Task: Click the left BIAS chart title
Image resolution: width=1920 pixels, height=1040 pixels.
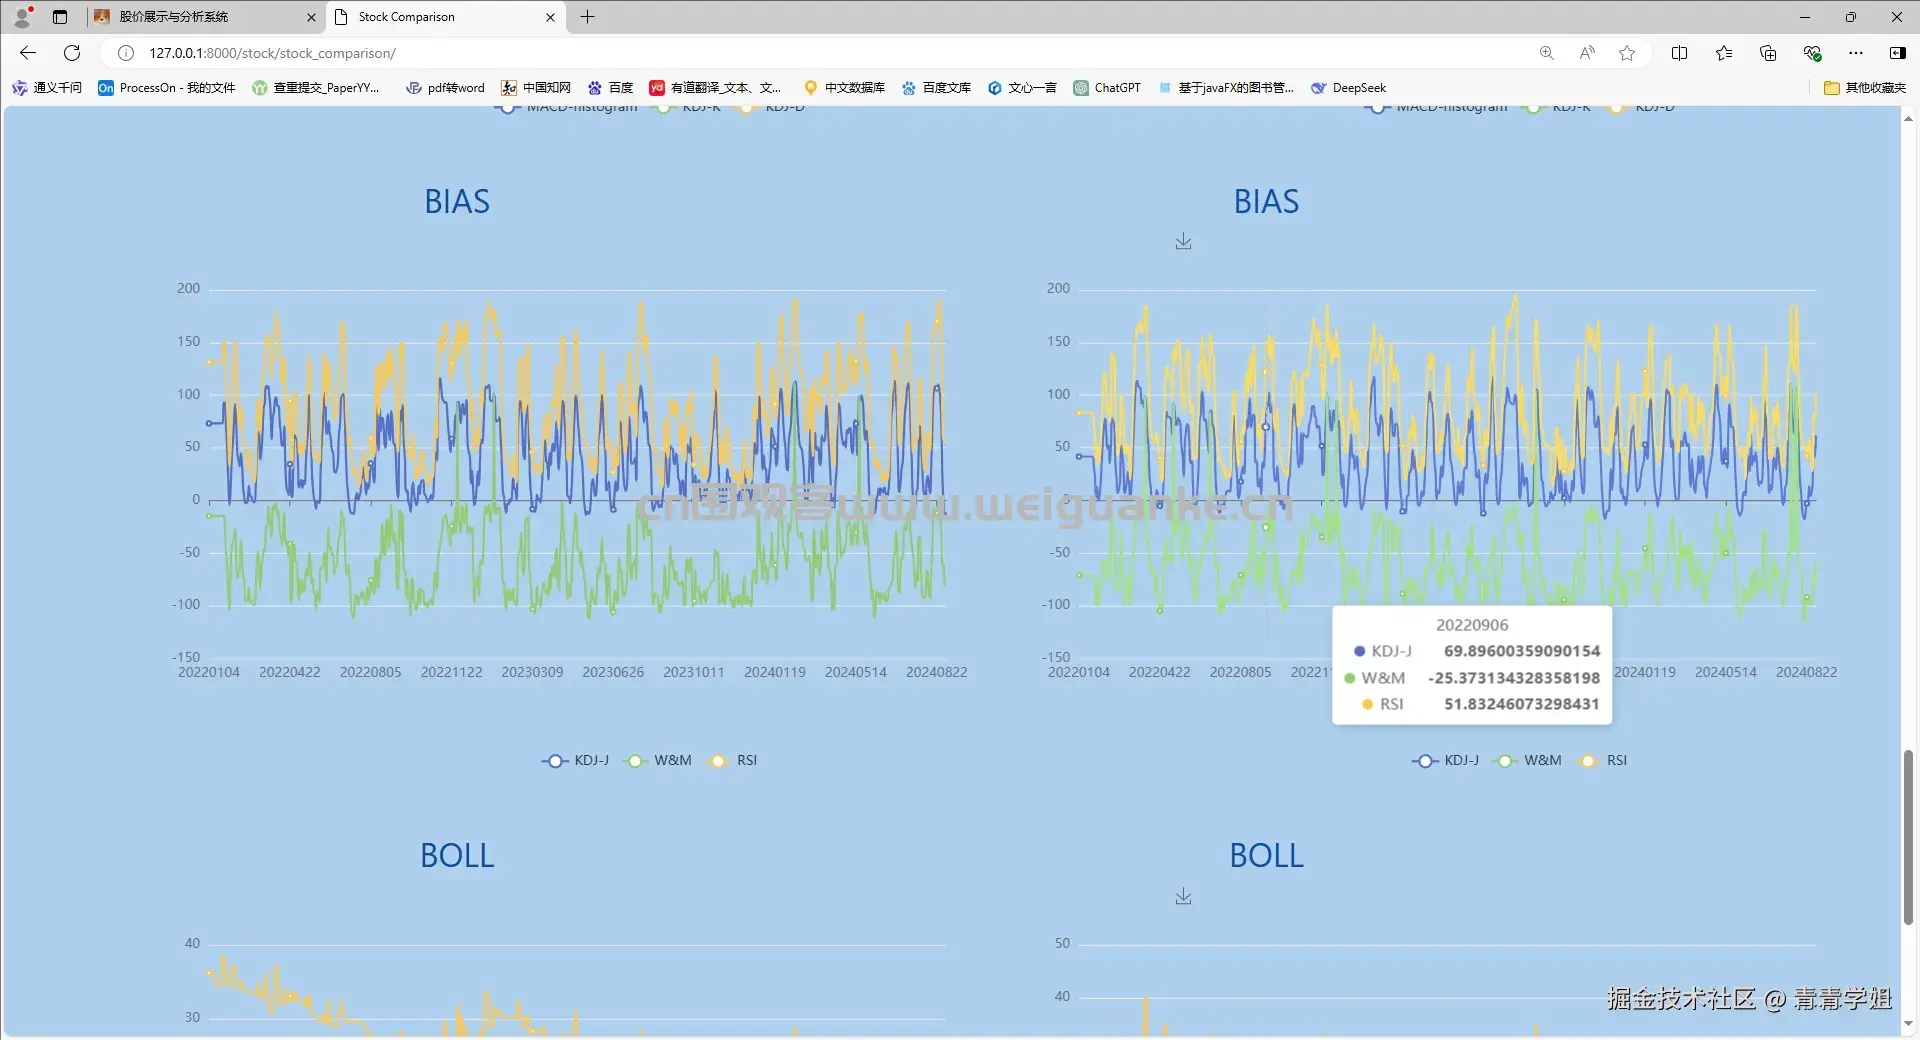Action: [x=457, y=202]
